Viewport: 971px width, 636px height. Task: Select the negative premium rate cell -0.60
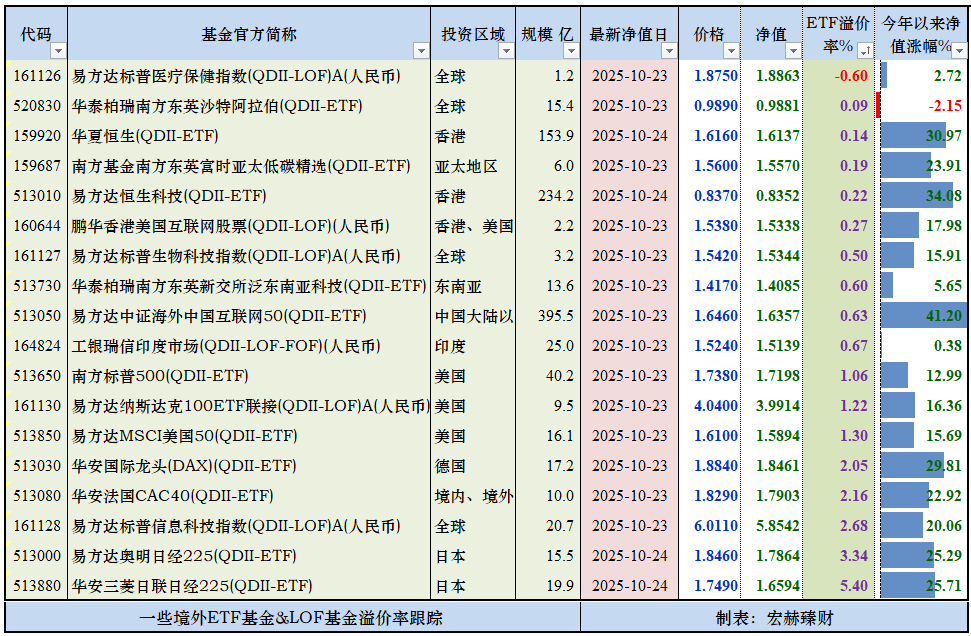coord(838,76)
